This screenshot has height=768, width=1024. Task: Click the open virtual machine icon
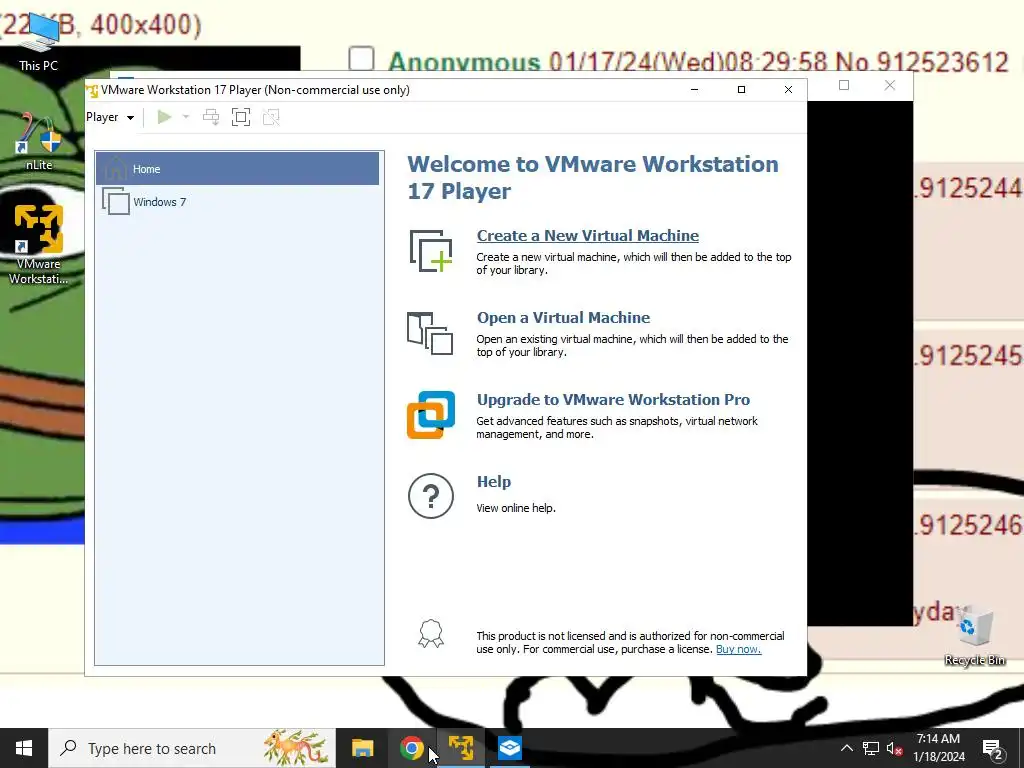(430, 333)
